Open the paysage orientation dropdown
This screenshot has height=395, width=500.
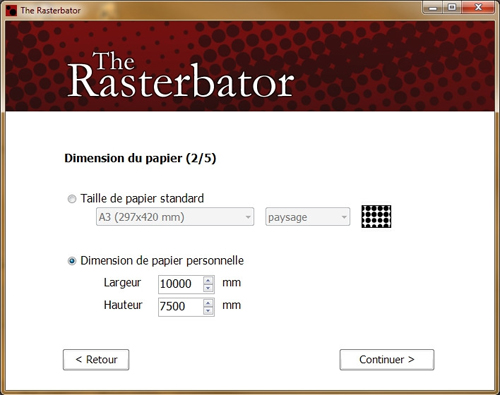click(x=308, y=217)
